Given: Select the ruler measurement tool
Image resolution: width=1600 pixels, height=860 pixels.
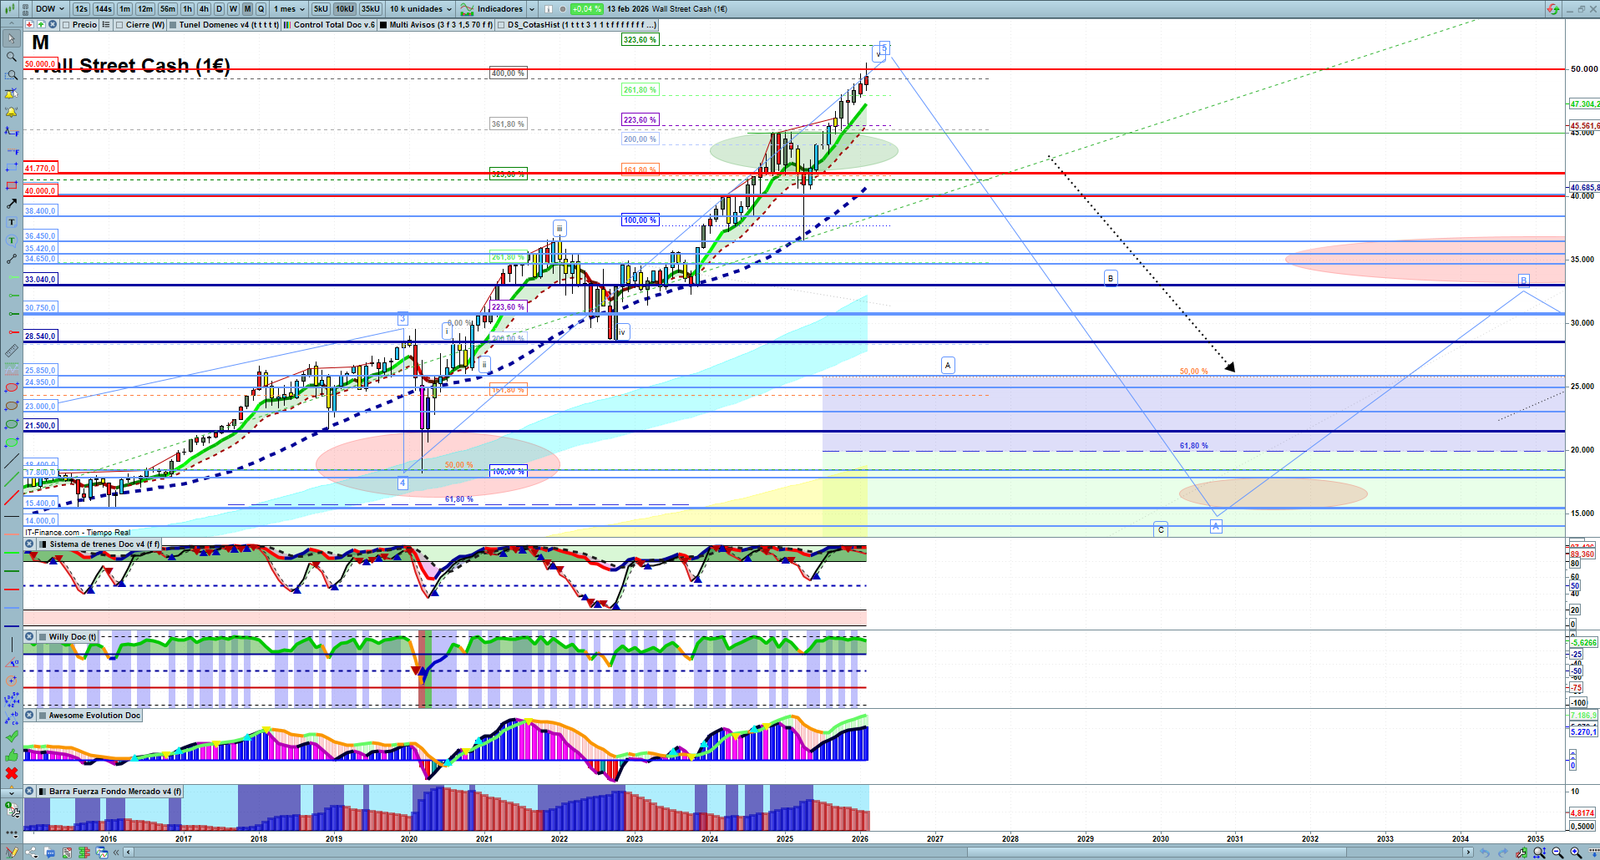Looking at the screenshot, I should coord(11,351).
